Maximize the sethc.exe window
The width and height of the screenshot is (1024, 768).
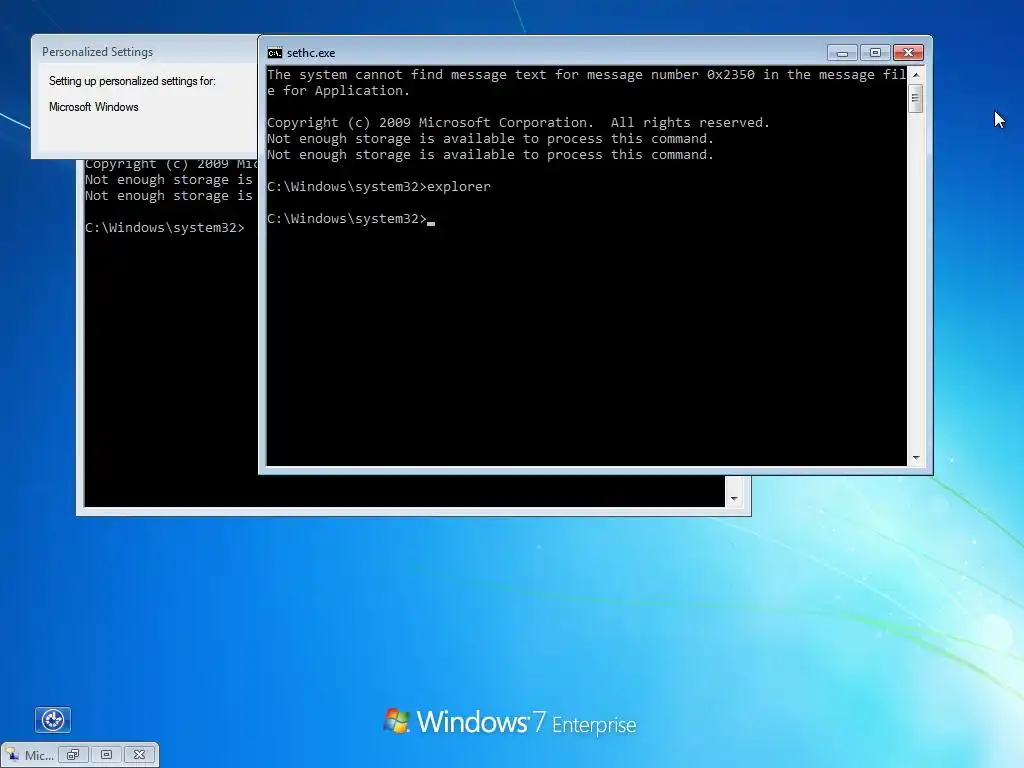pyautogui.click(x=875, y=53)
